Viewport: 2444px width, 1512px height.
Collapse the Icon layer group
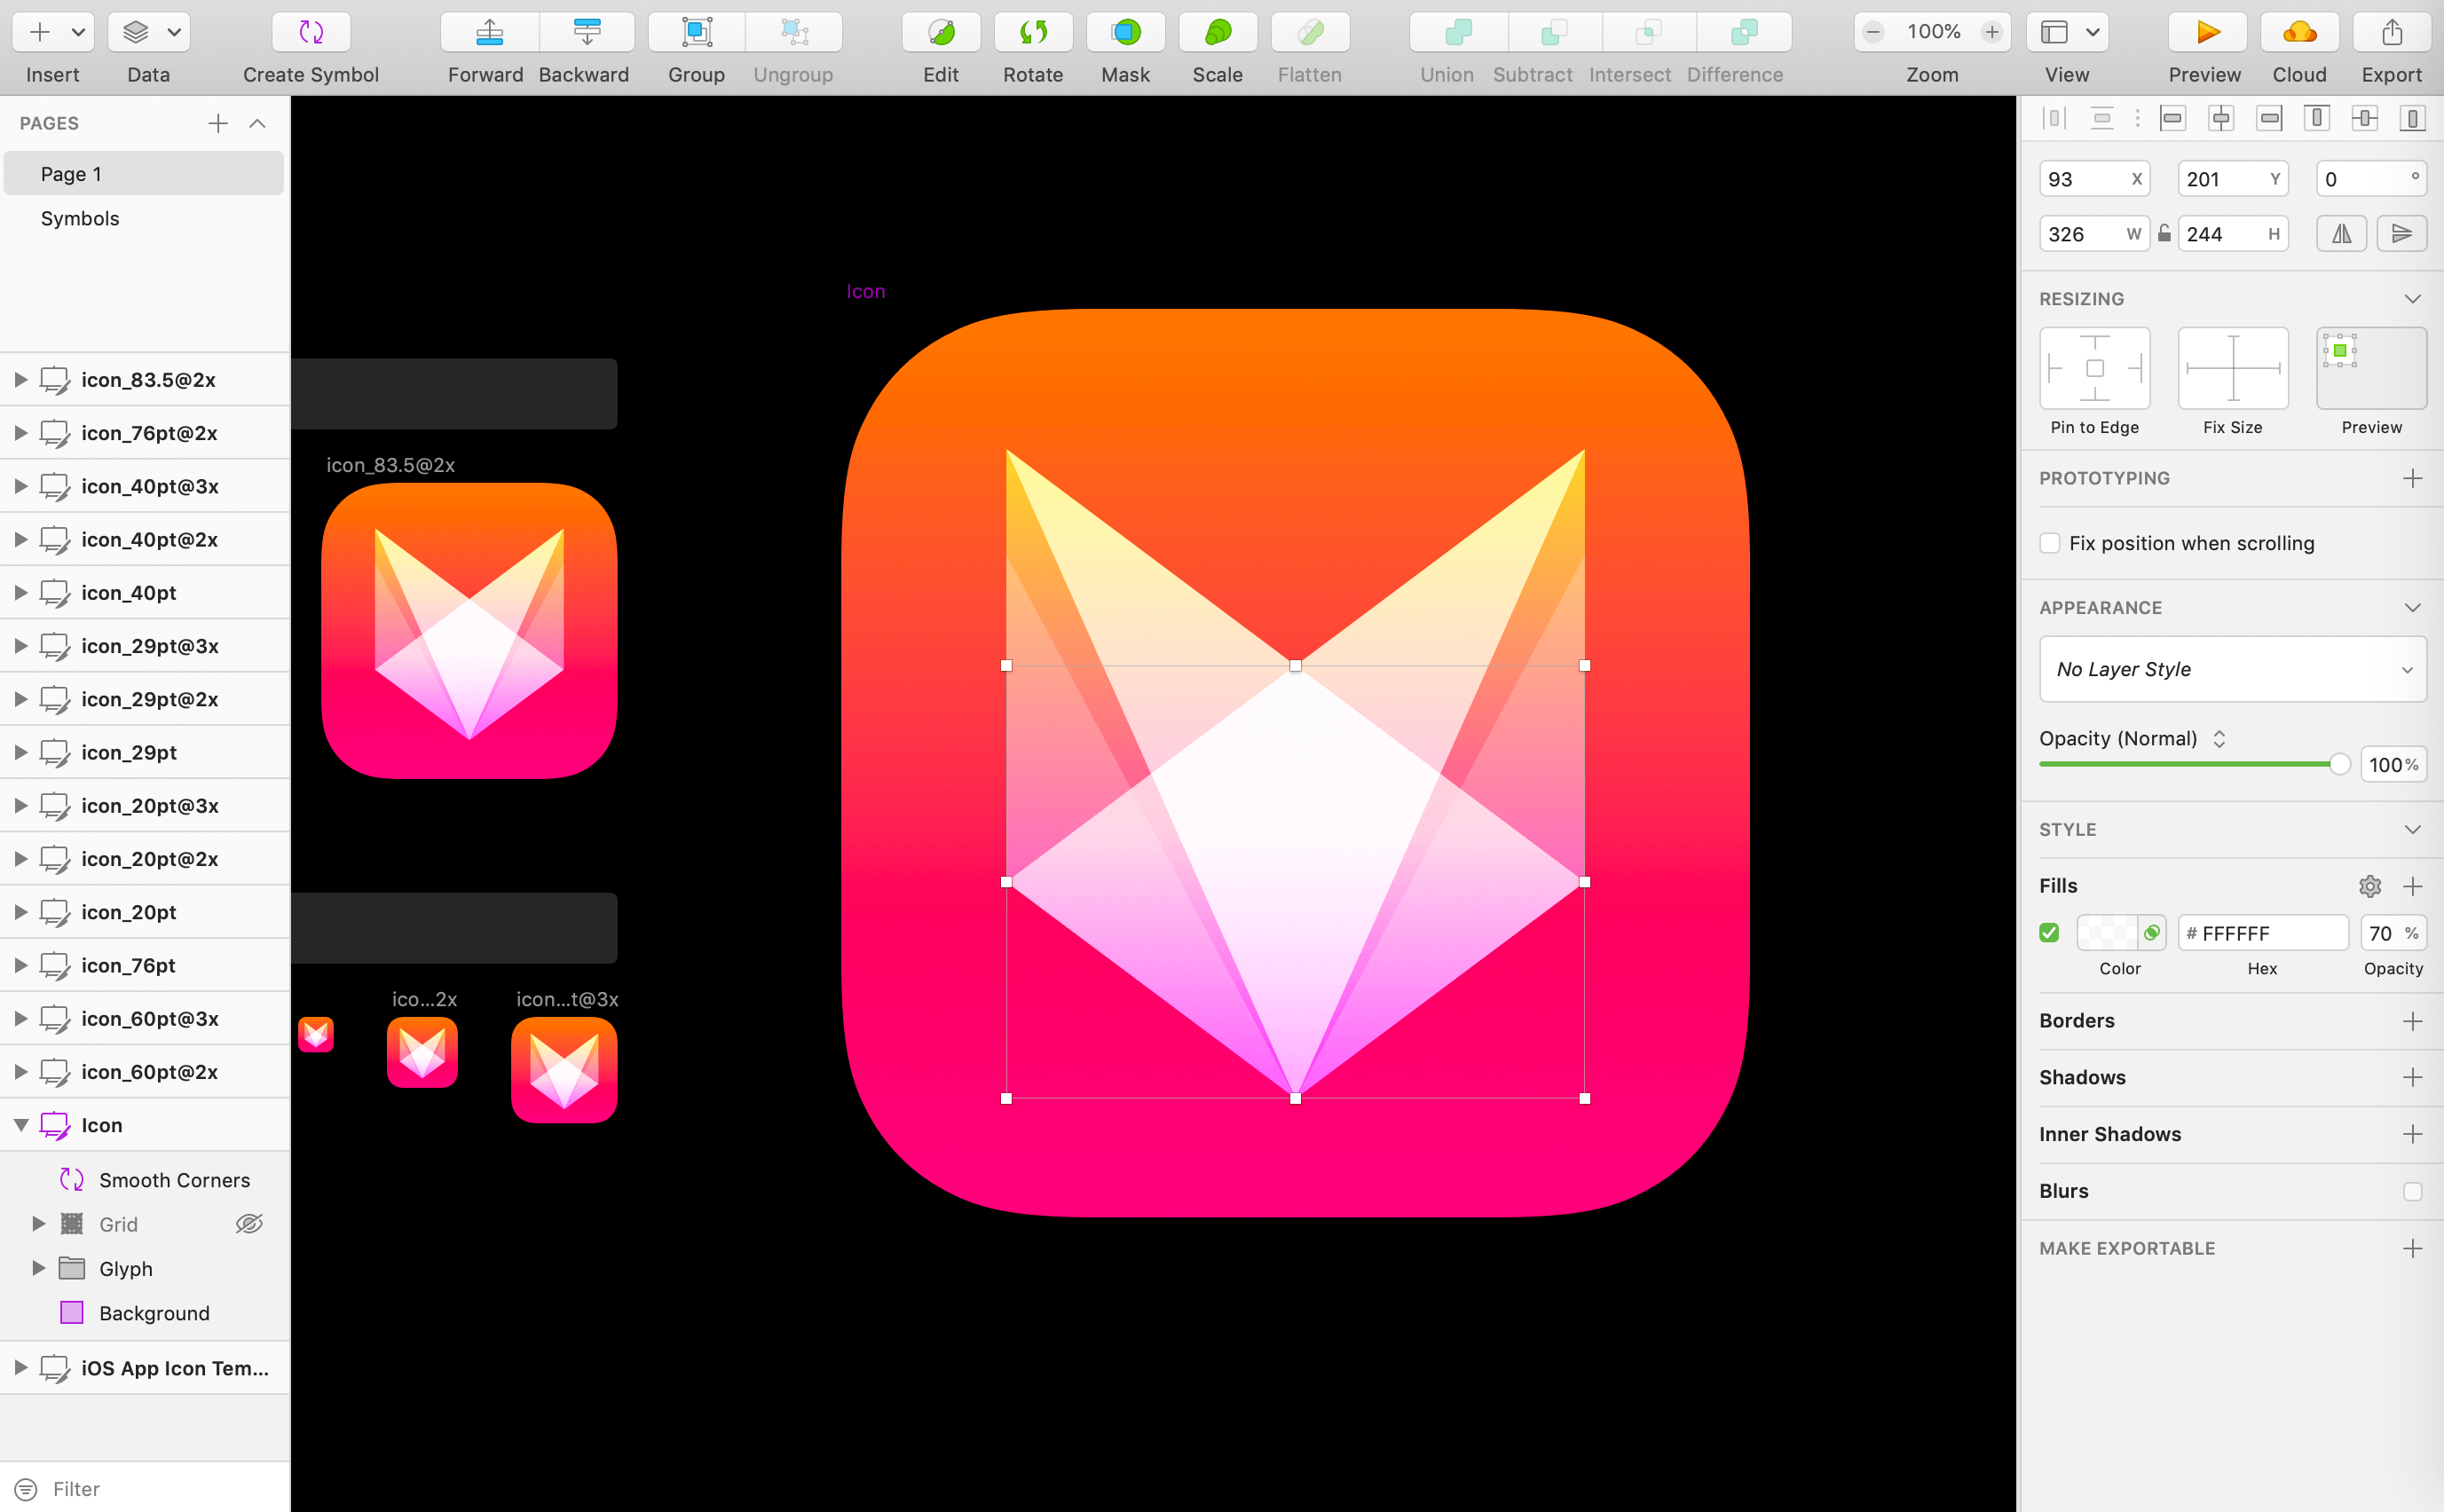tap(21, 1124)
